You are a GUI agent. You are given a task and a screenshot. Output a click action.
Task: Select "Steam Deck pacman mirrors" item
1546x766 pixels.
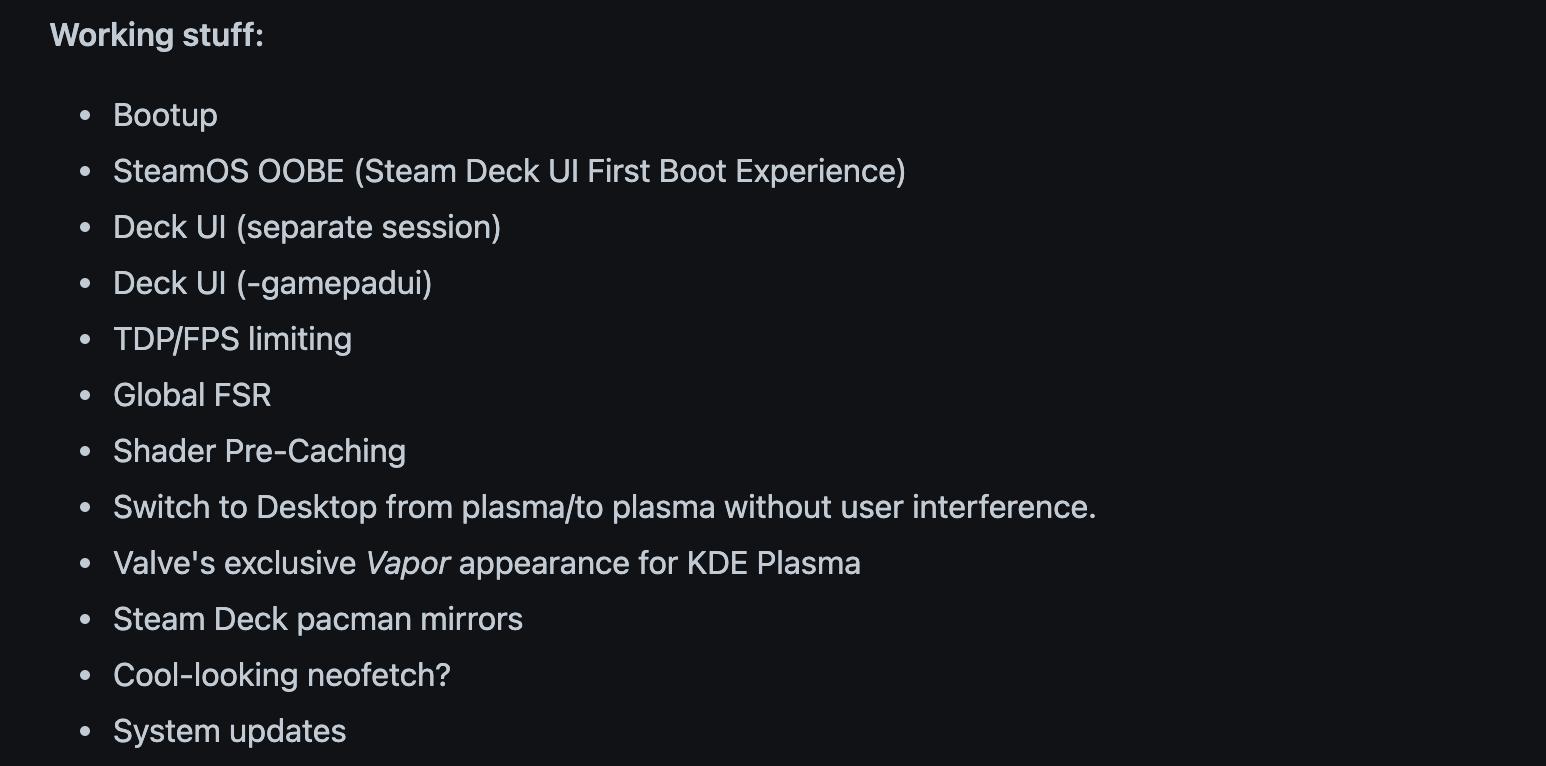click(x=318, y=619)
